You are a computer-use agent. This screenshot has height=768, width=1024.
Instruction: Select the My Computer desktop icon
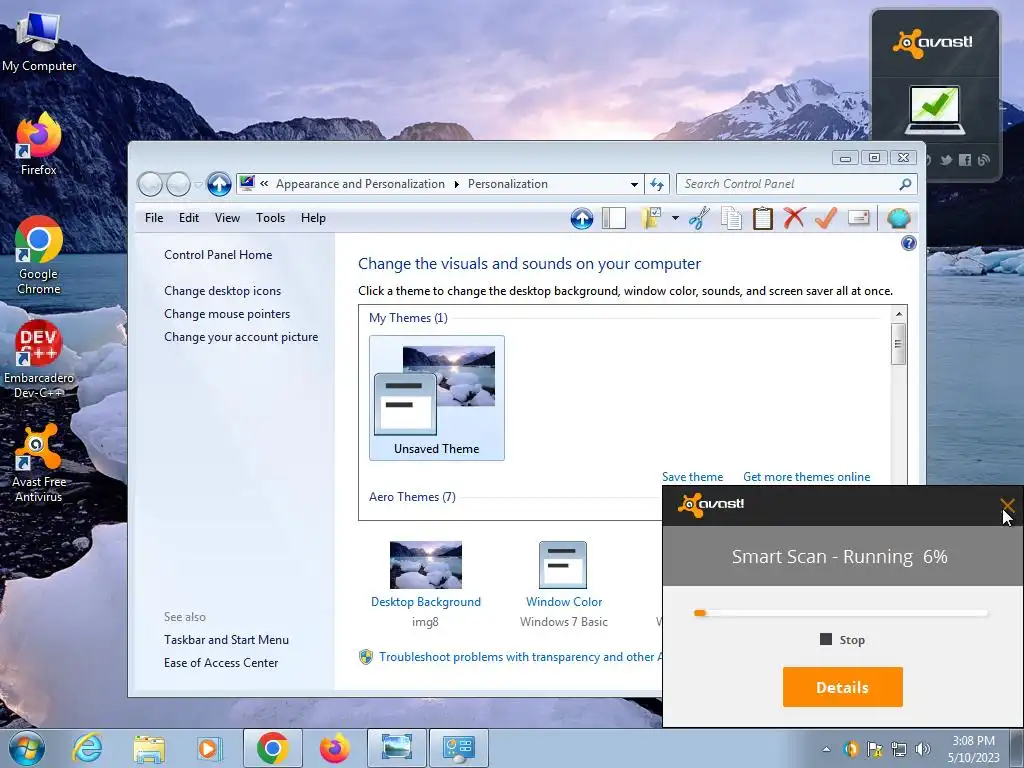tap(39, 40)
